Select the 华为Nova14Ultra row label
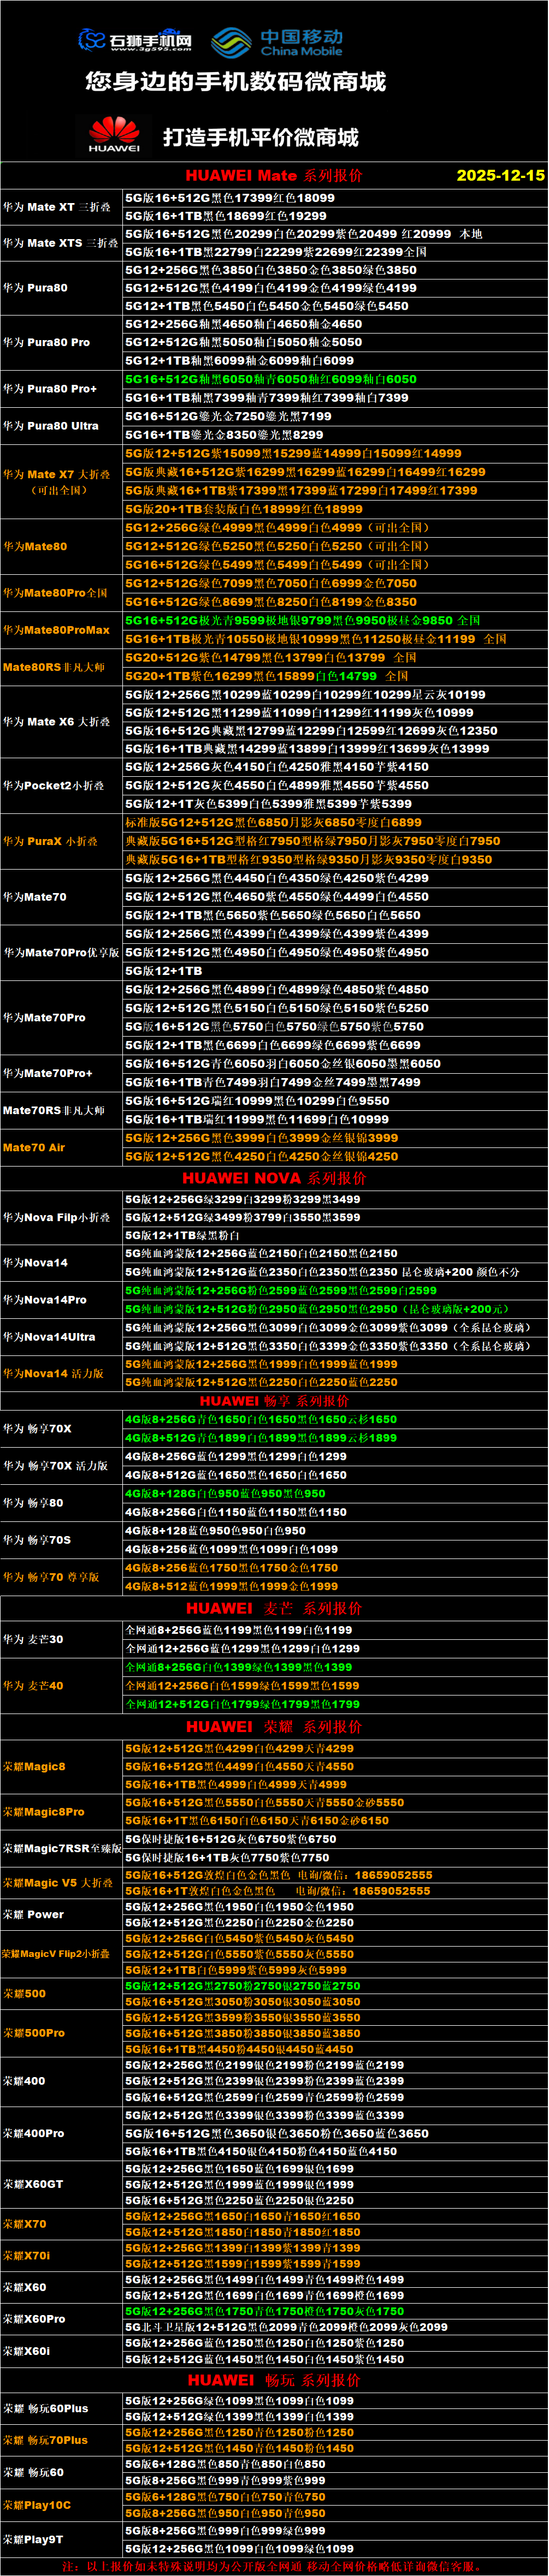This screenshot has width=549, height=2576. pyautogui.click(x=49, y=1337)
